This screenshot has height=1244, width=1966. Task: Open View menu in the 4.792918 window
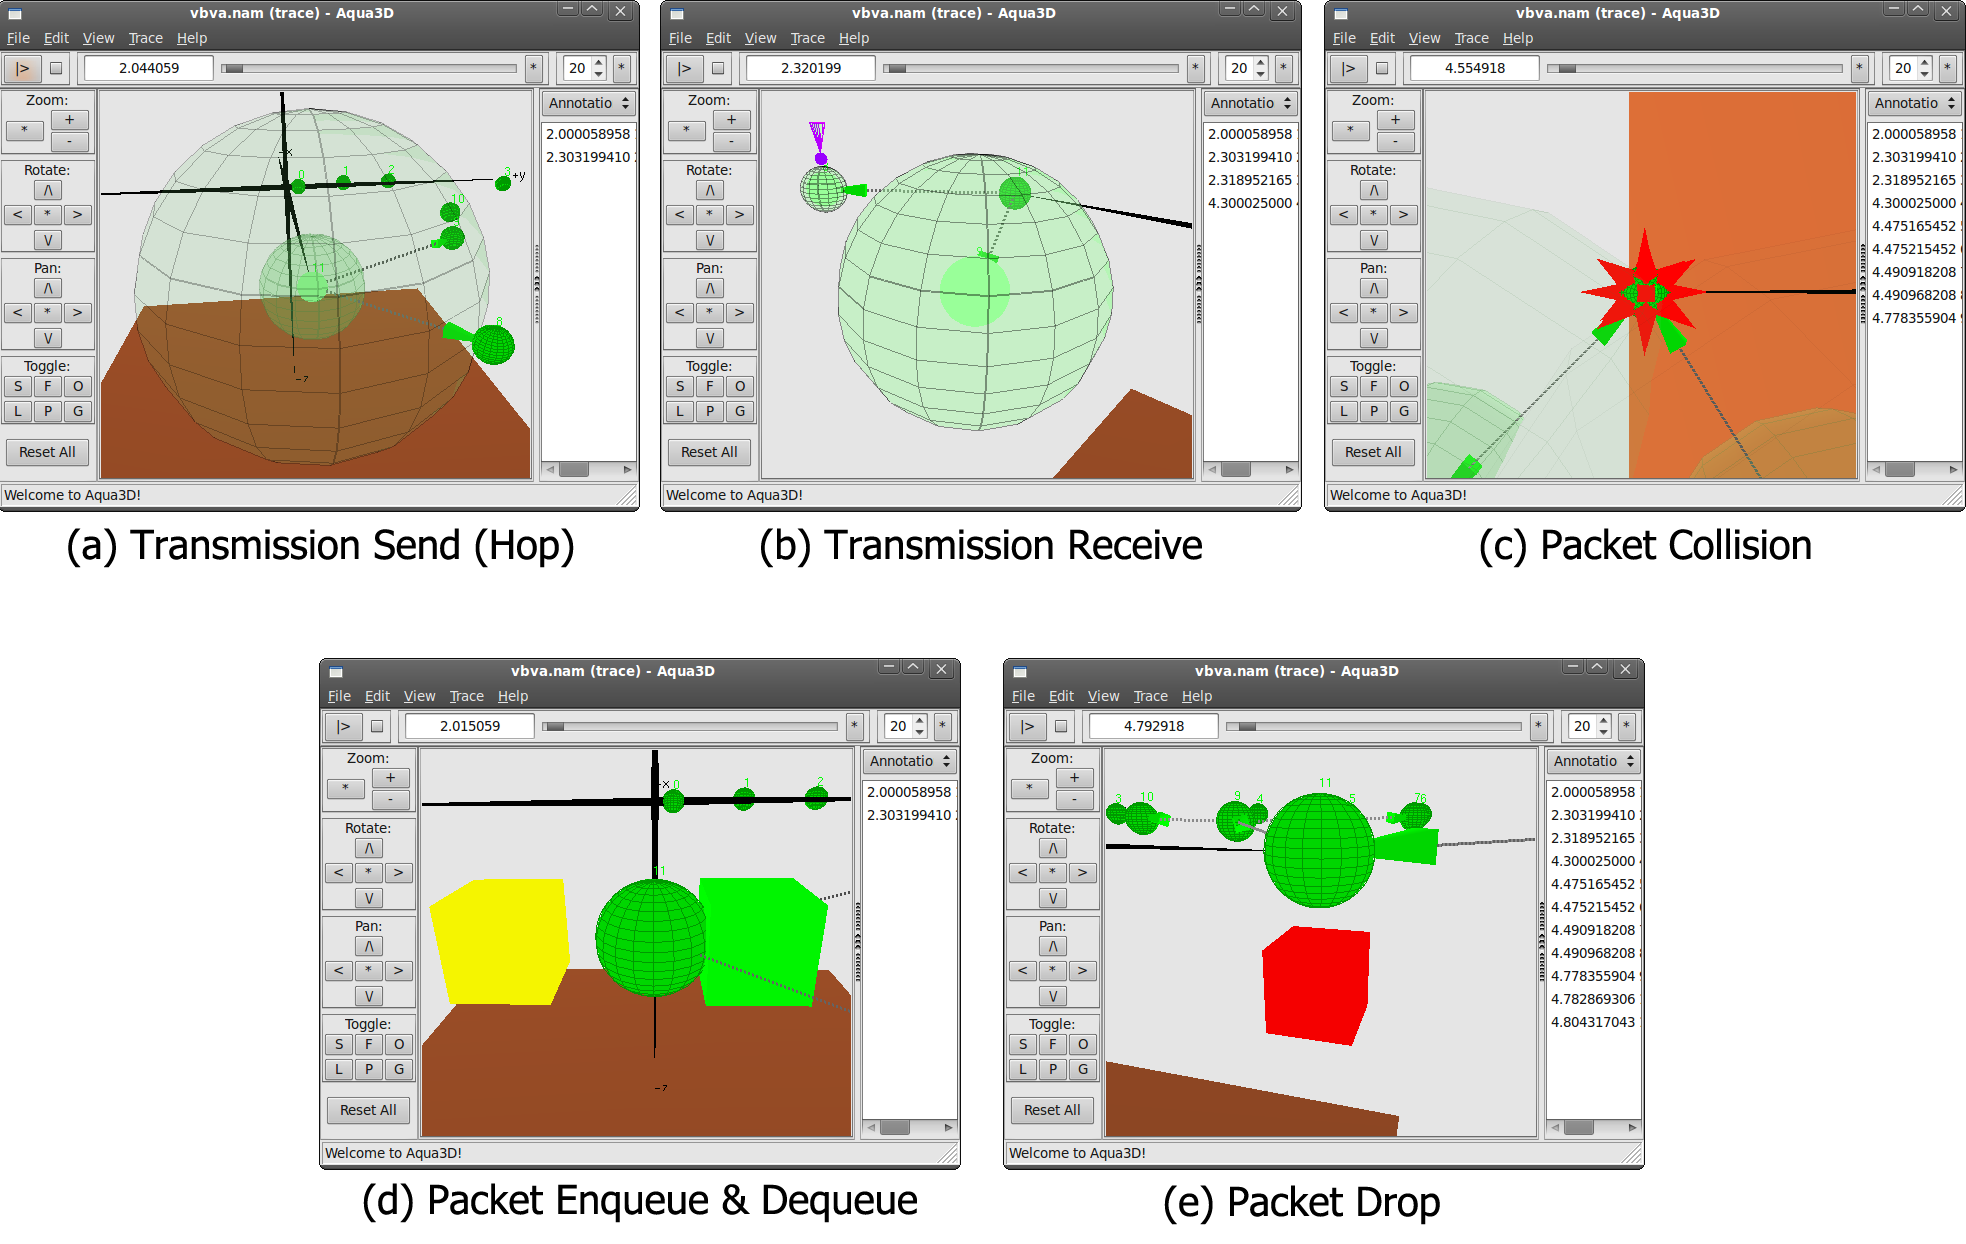tap(1103, 696)
